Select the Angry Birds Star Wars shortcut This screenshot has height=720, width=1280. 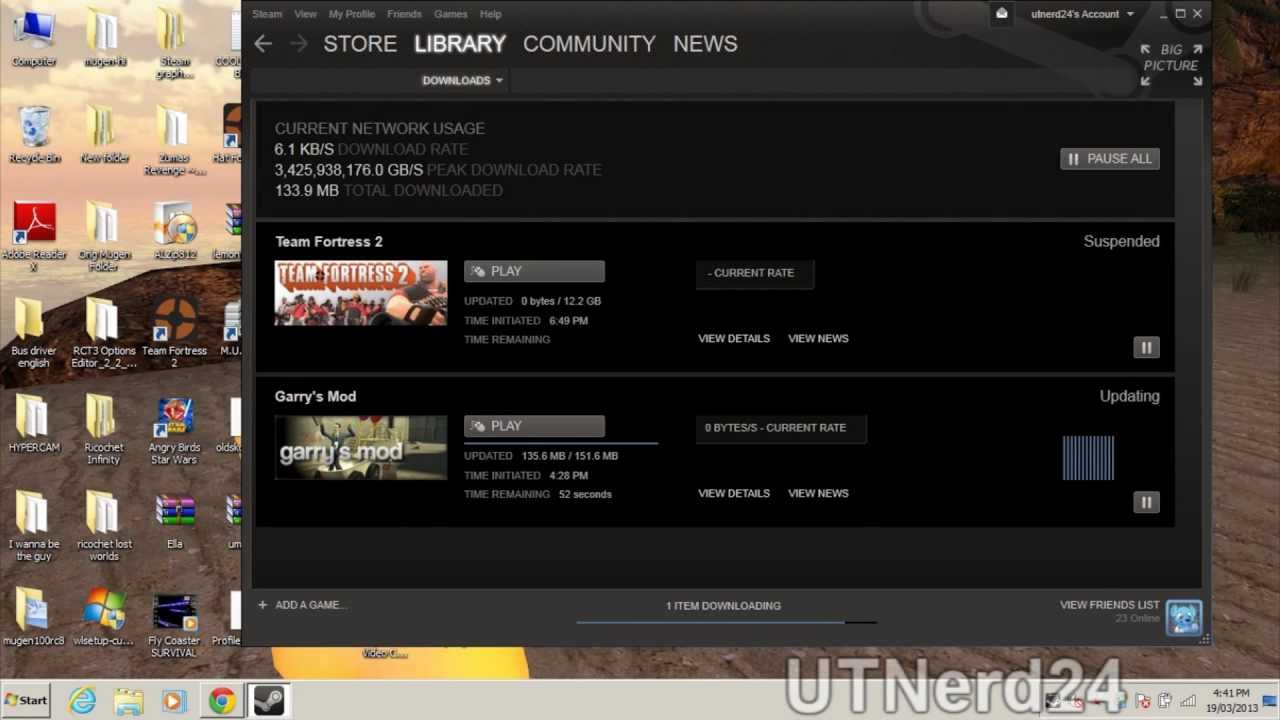tap(174, 431)
